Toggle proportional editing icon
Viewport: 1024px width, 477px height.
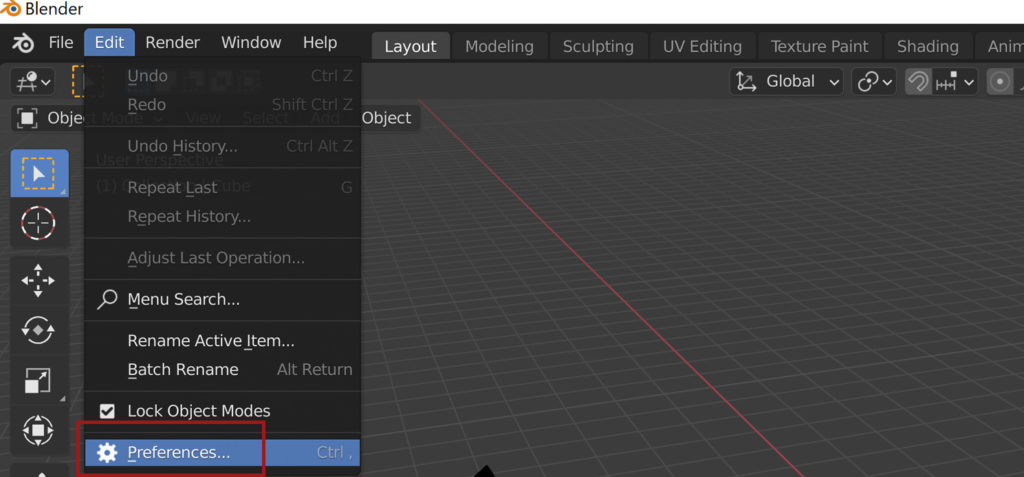[999, 82]
